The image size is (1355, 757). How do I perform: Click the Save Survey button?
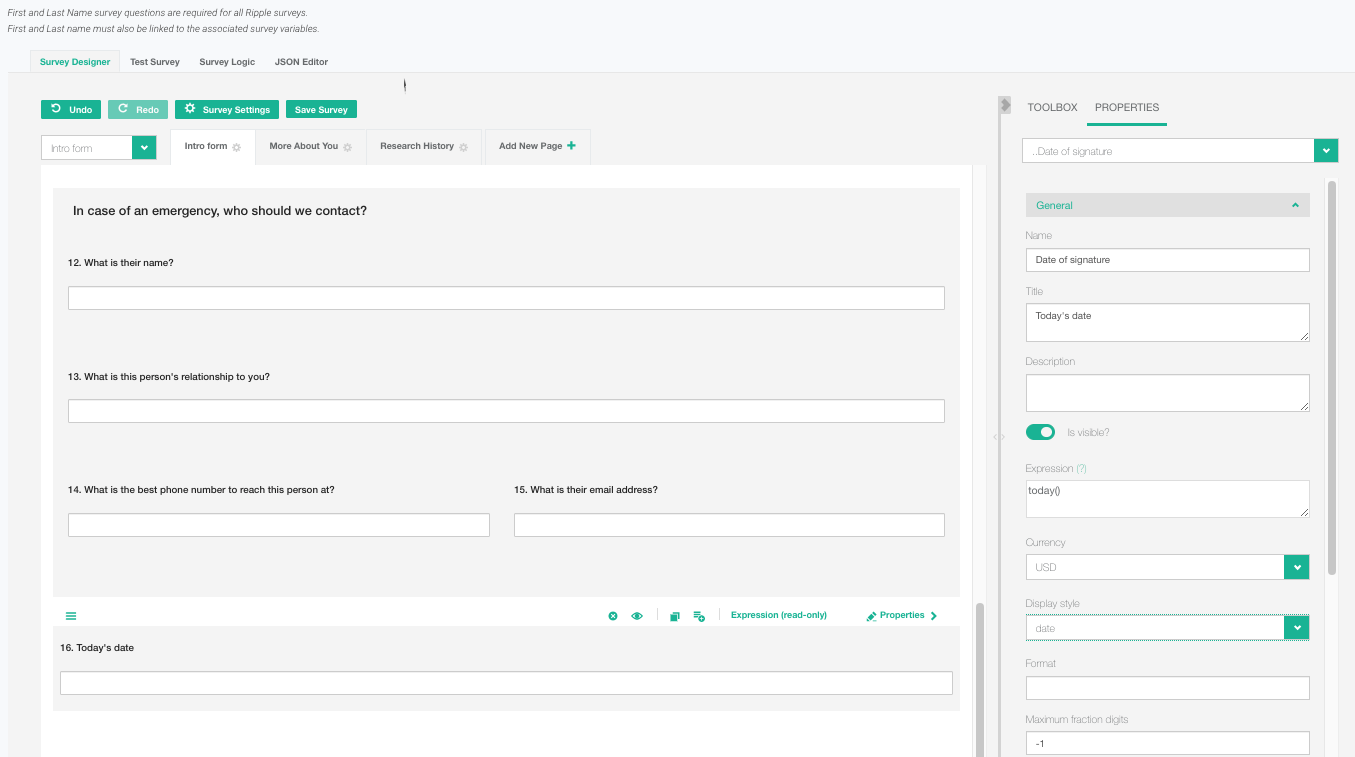[x=321, y=110]
